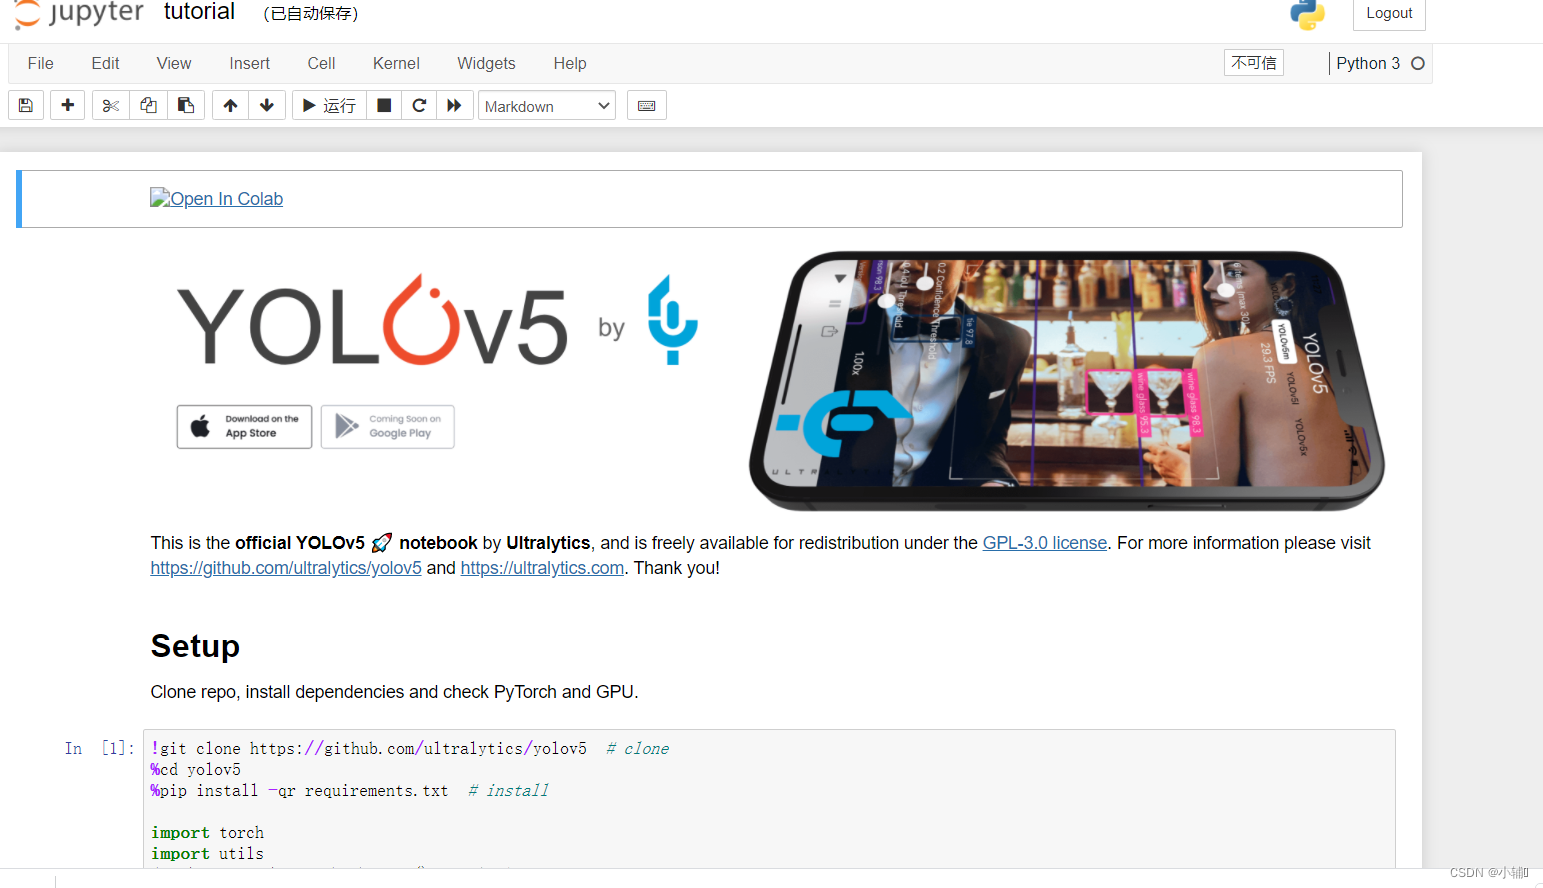
Task: Open the Help menu
Action: tap(570, 63)
